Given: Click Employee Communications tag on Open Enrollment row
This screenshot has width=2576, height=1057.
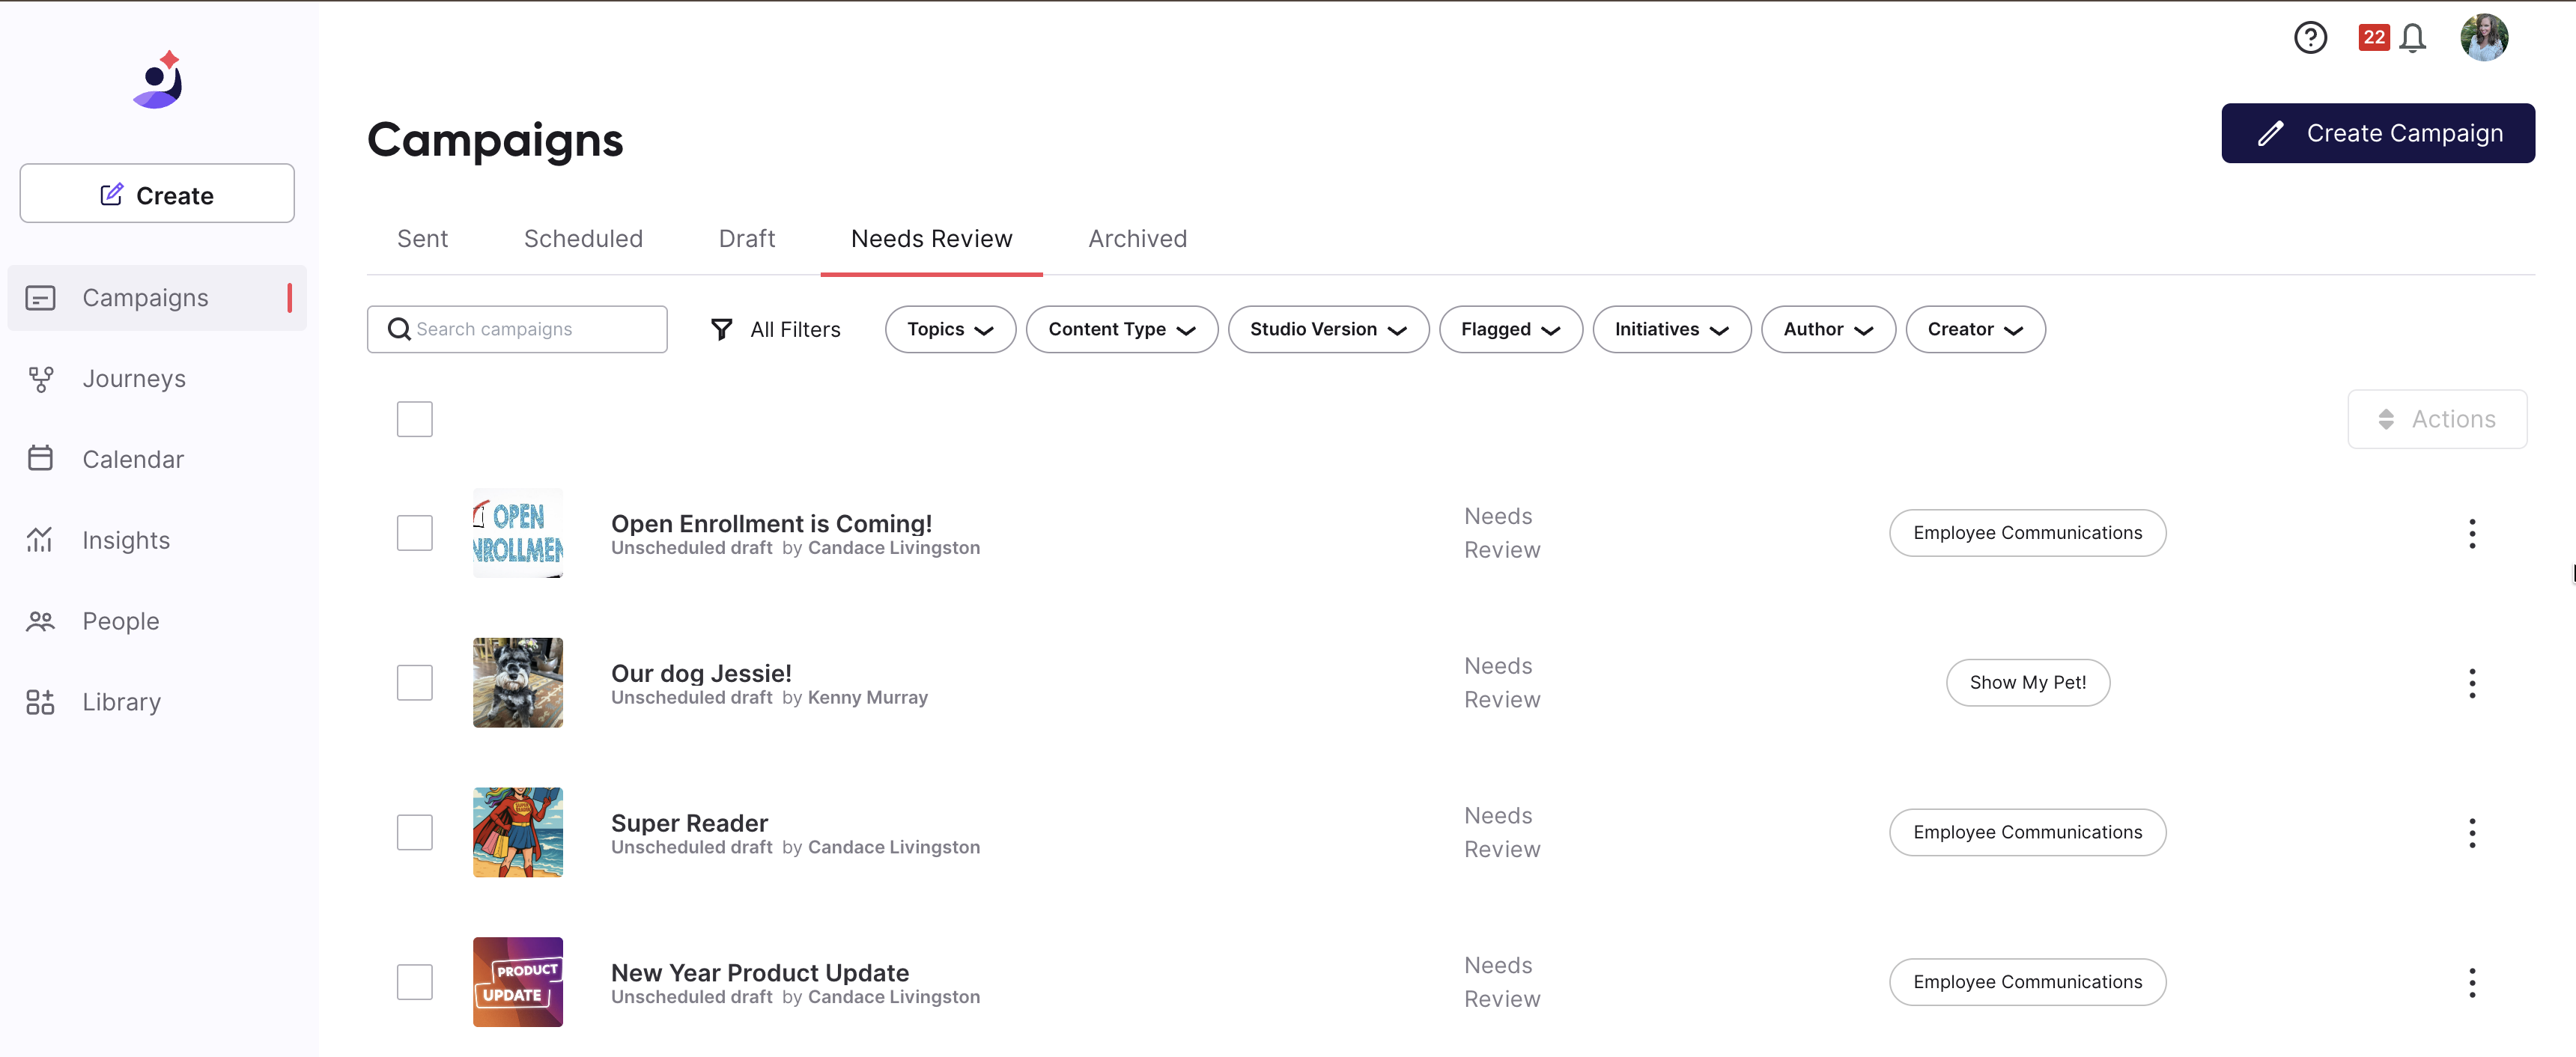Looking at the screenshot, I should tap(2027, 533).
